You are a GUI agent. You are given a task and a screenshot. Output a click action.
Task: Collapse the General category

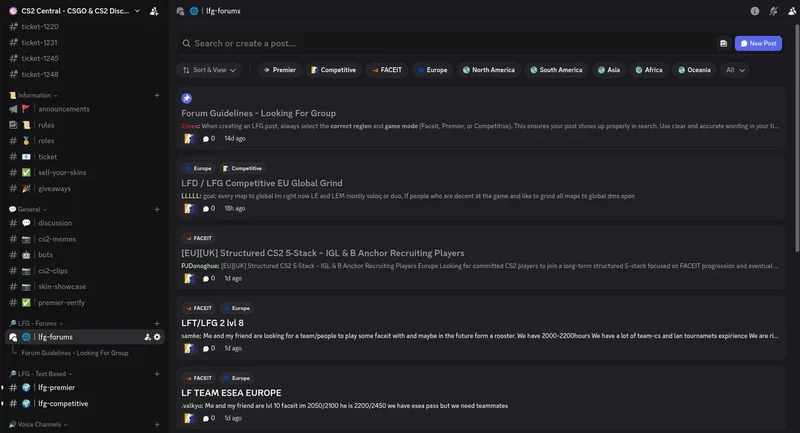tap(29, 209)
